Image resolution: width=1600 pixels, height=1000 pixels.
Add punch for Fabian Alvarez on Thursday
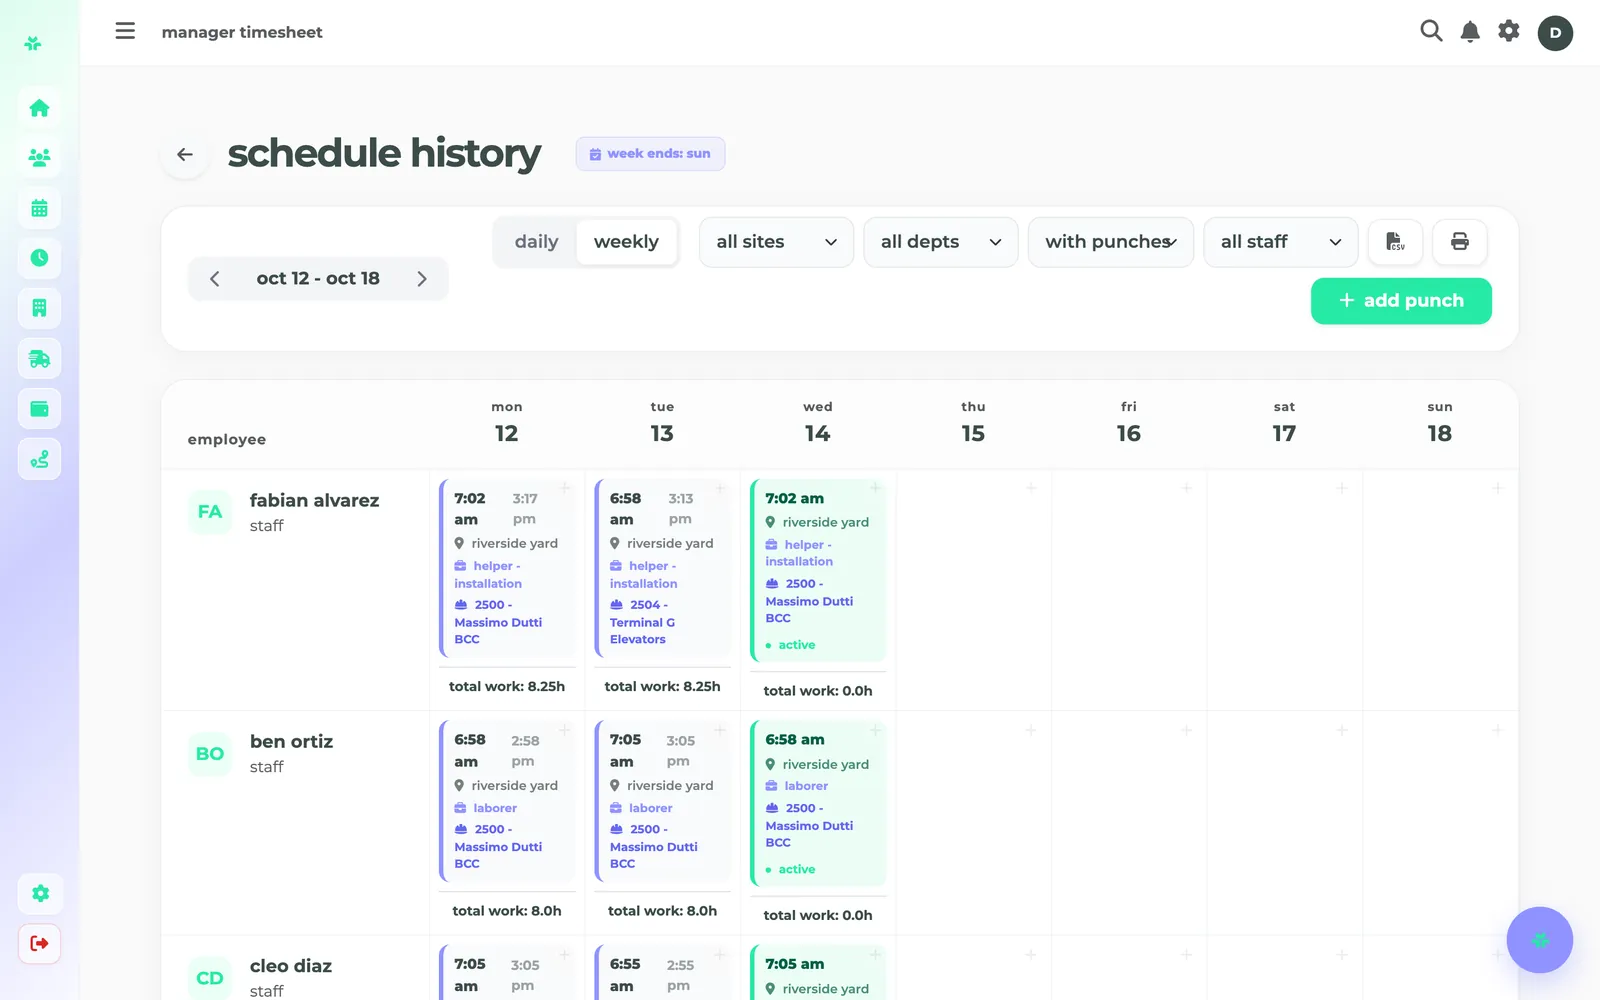[x=1031, y=488]
